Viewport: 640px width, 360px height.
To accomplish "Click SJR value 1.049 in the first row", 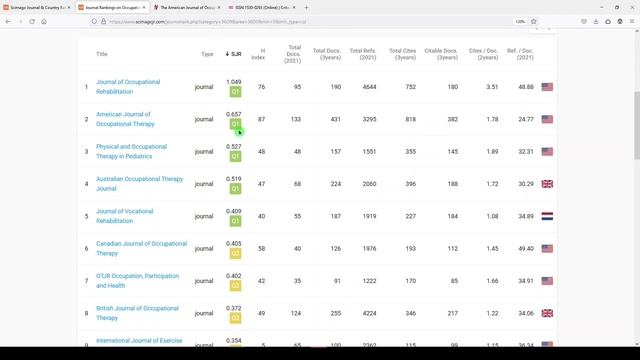I will [x=234, y=82].
